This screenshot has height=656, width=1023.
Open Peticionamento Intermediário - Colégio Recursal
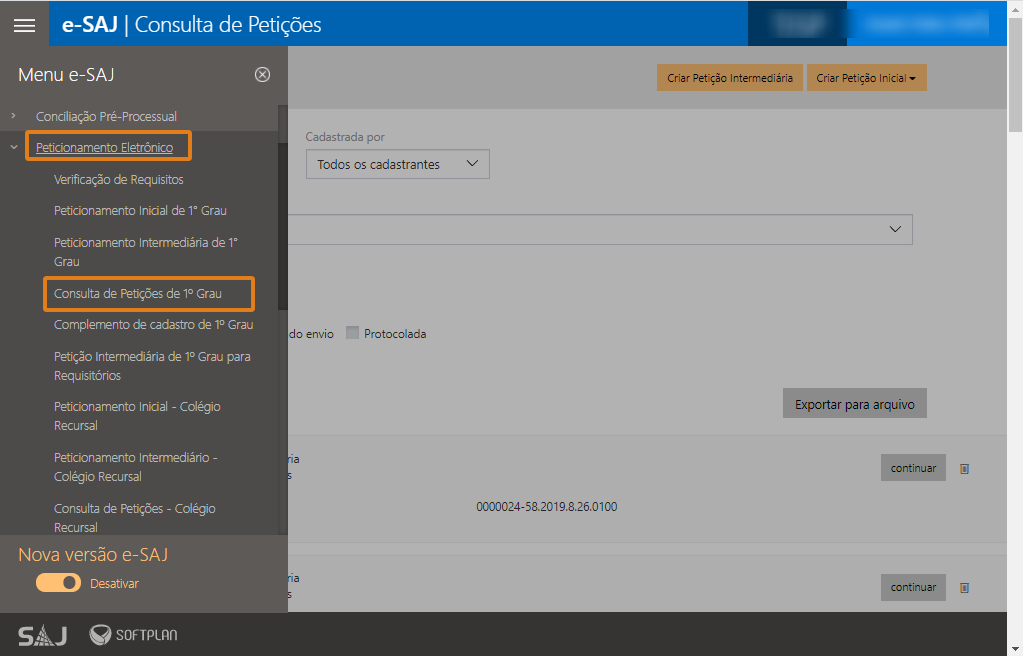136,467
